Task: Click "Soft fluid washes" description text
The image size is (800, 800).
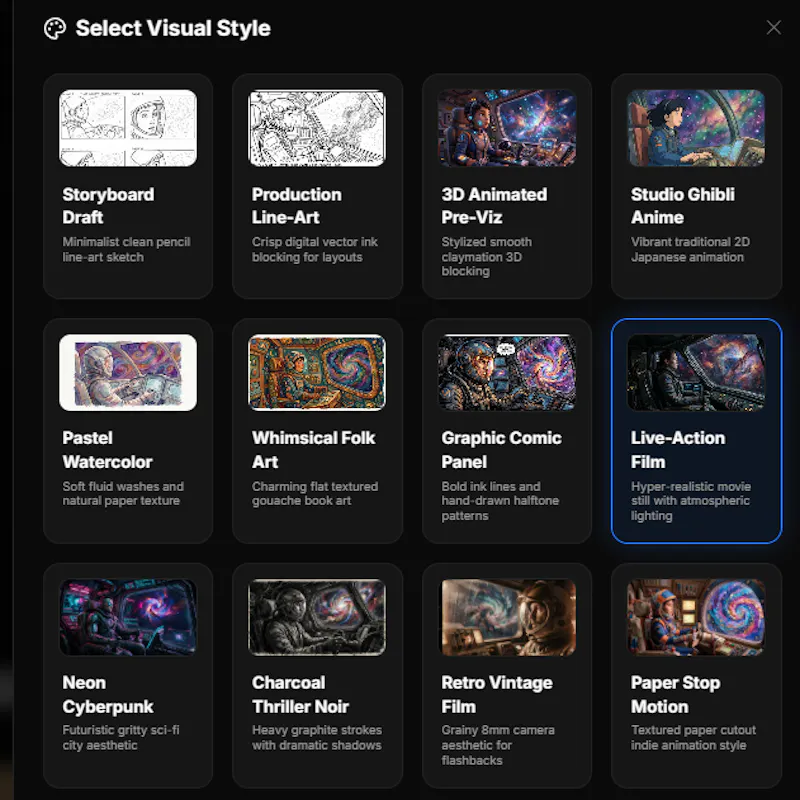Action: 123,494
